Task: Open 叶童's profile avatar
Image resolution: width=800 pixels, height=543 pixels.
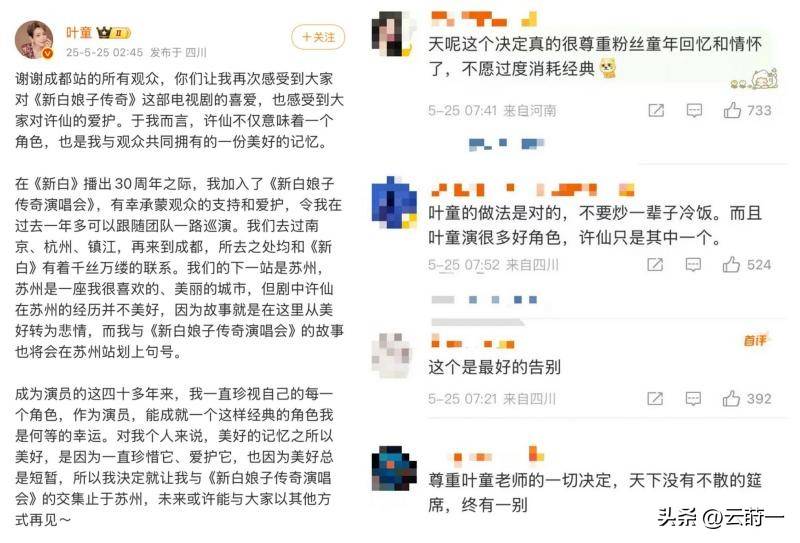Action: coord(34,40)
